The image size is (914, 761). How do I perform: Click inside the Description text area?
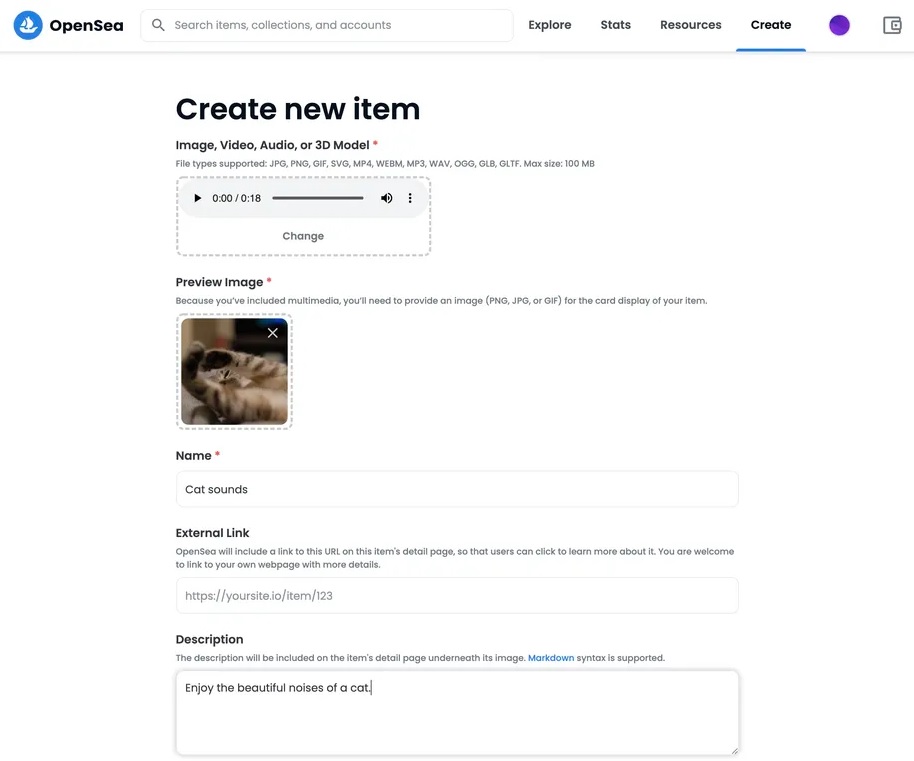coord(457,720)
